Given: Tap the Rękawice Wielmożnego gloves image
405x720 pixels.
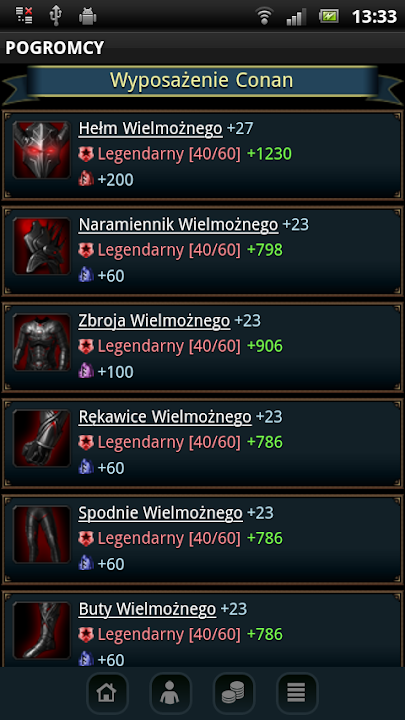Looking at the screenshot, I should (42, 438).
